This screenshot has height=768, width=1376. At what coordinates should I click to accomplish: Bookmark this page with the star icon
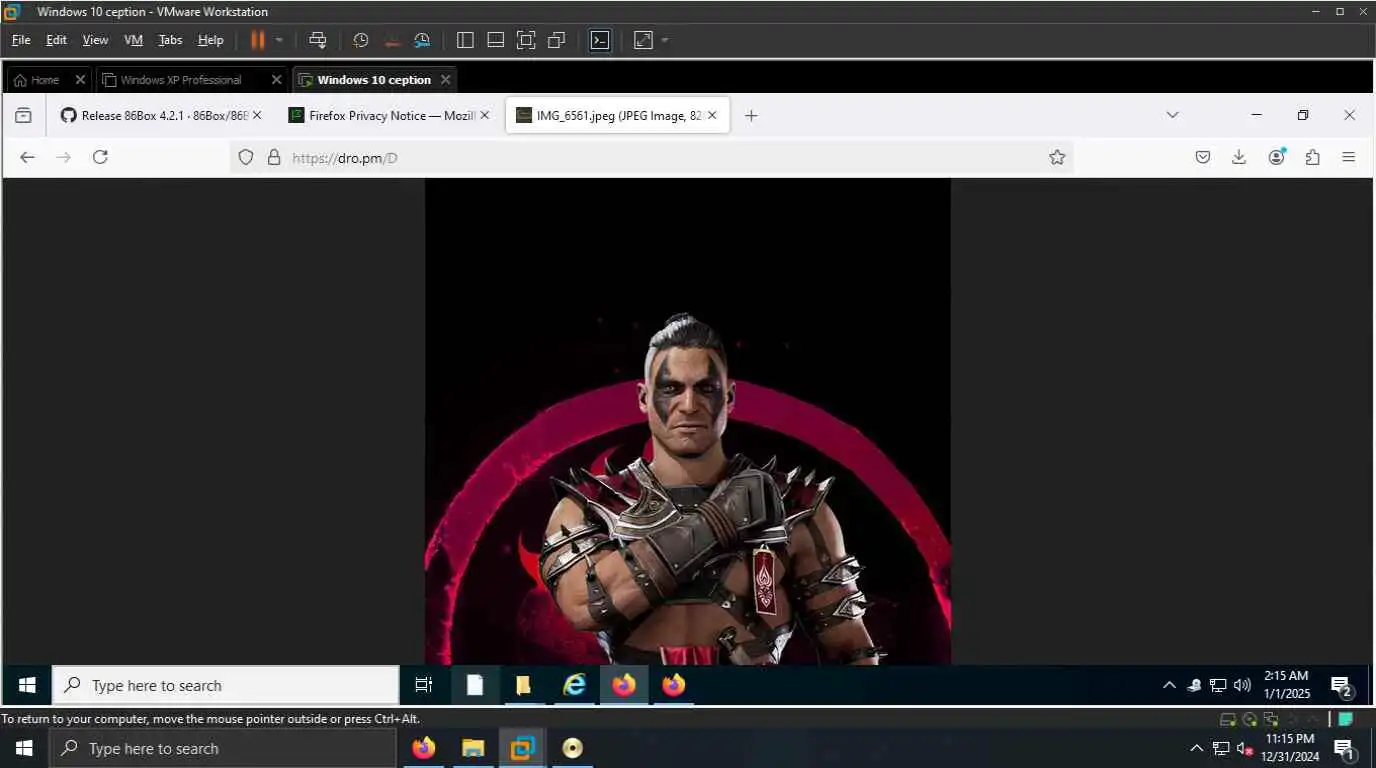1057,157
